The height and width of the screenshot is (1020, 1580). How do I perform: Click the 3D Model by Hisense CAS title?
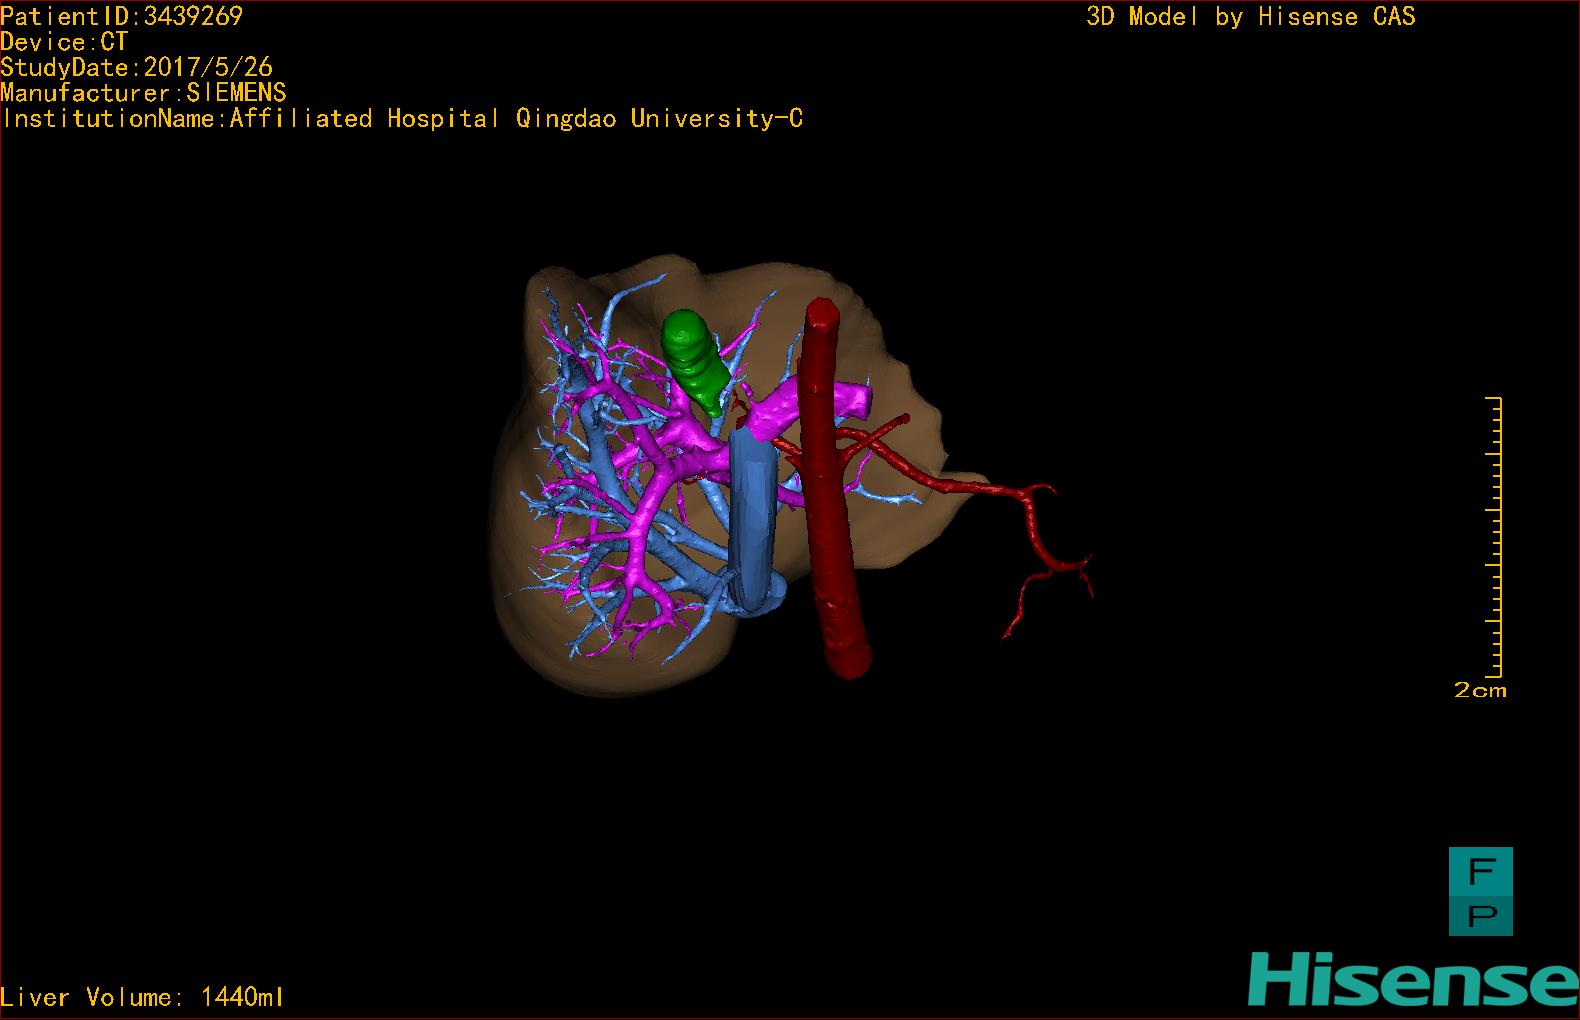click(x=1251, y=17)
